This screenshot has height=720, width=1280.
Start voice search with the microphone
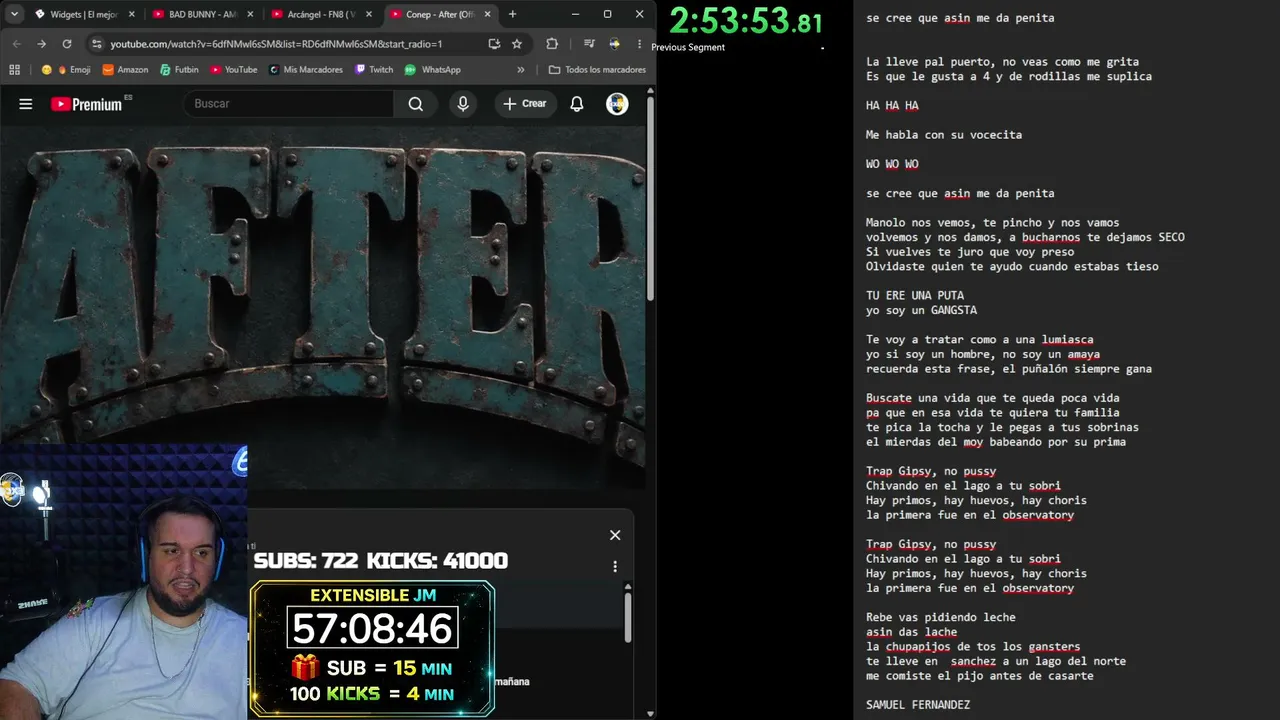(x=462, y=104)
